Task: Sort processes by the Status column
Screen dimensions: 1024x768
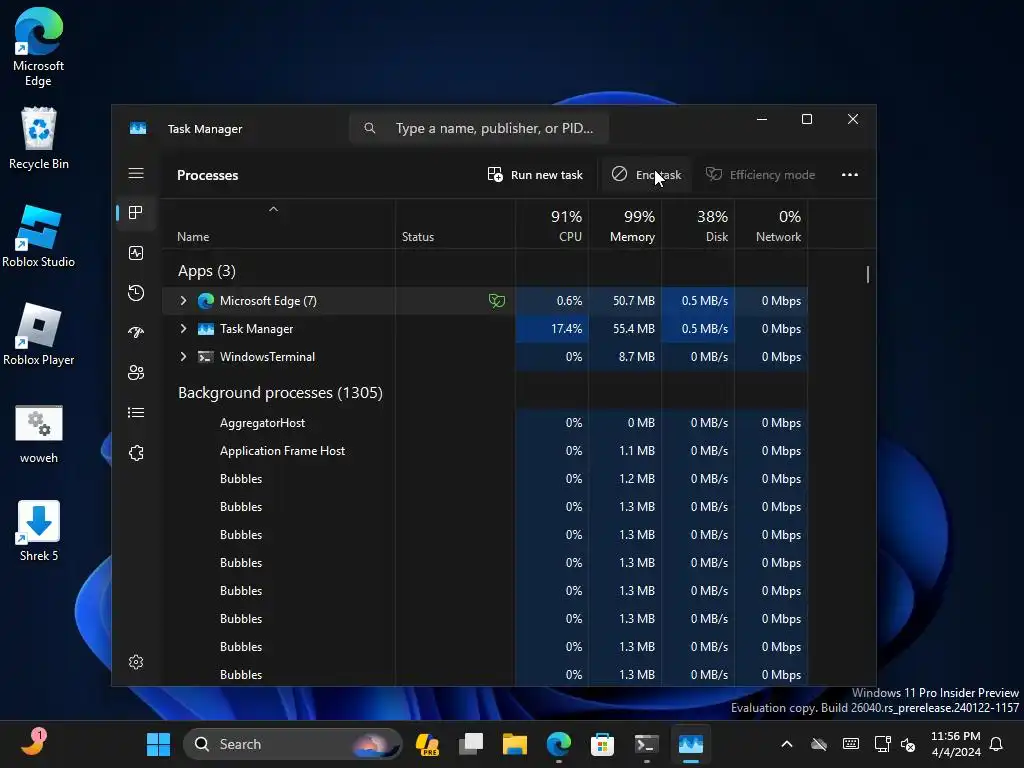Action: 418,236
